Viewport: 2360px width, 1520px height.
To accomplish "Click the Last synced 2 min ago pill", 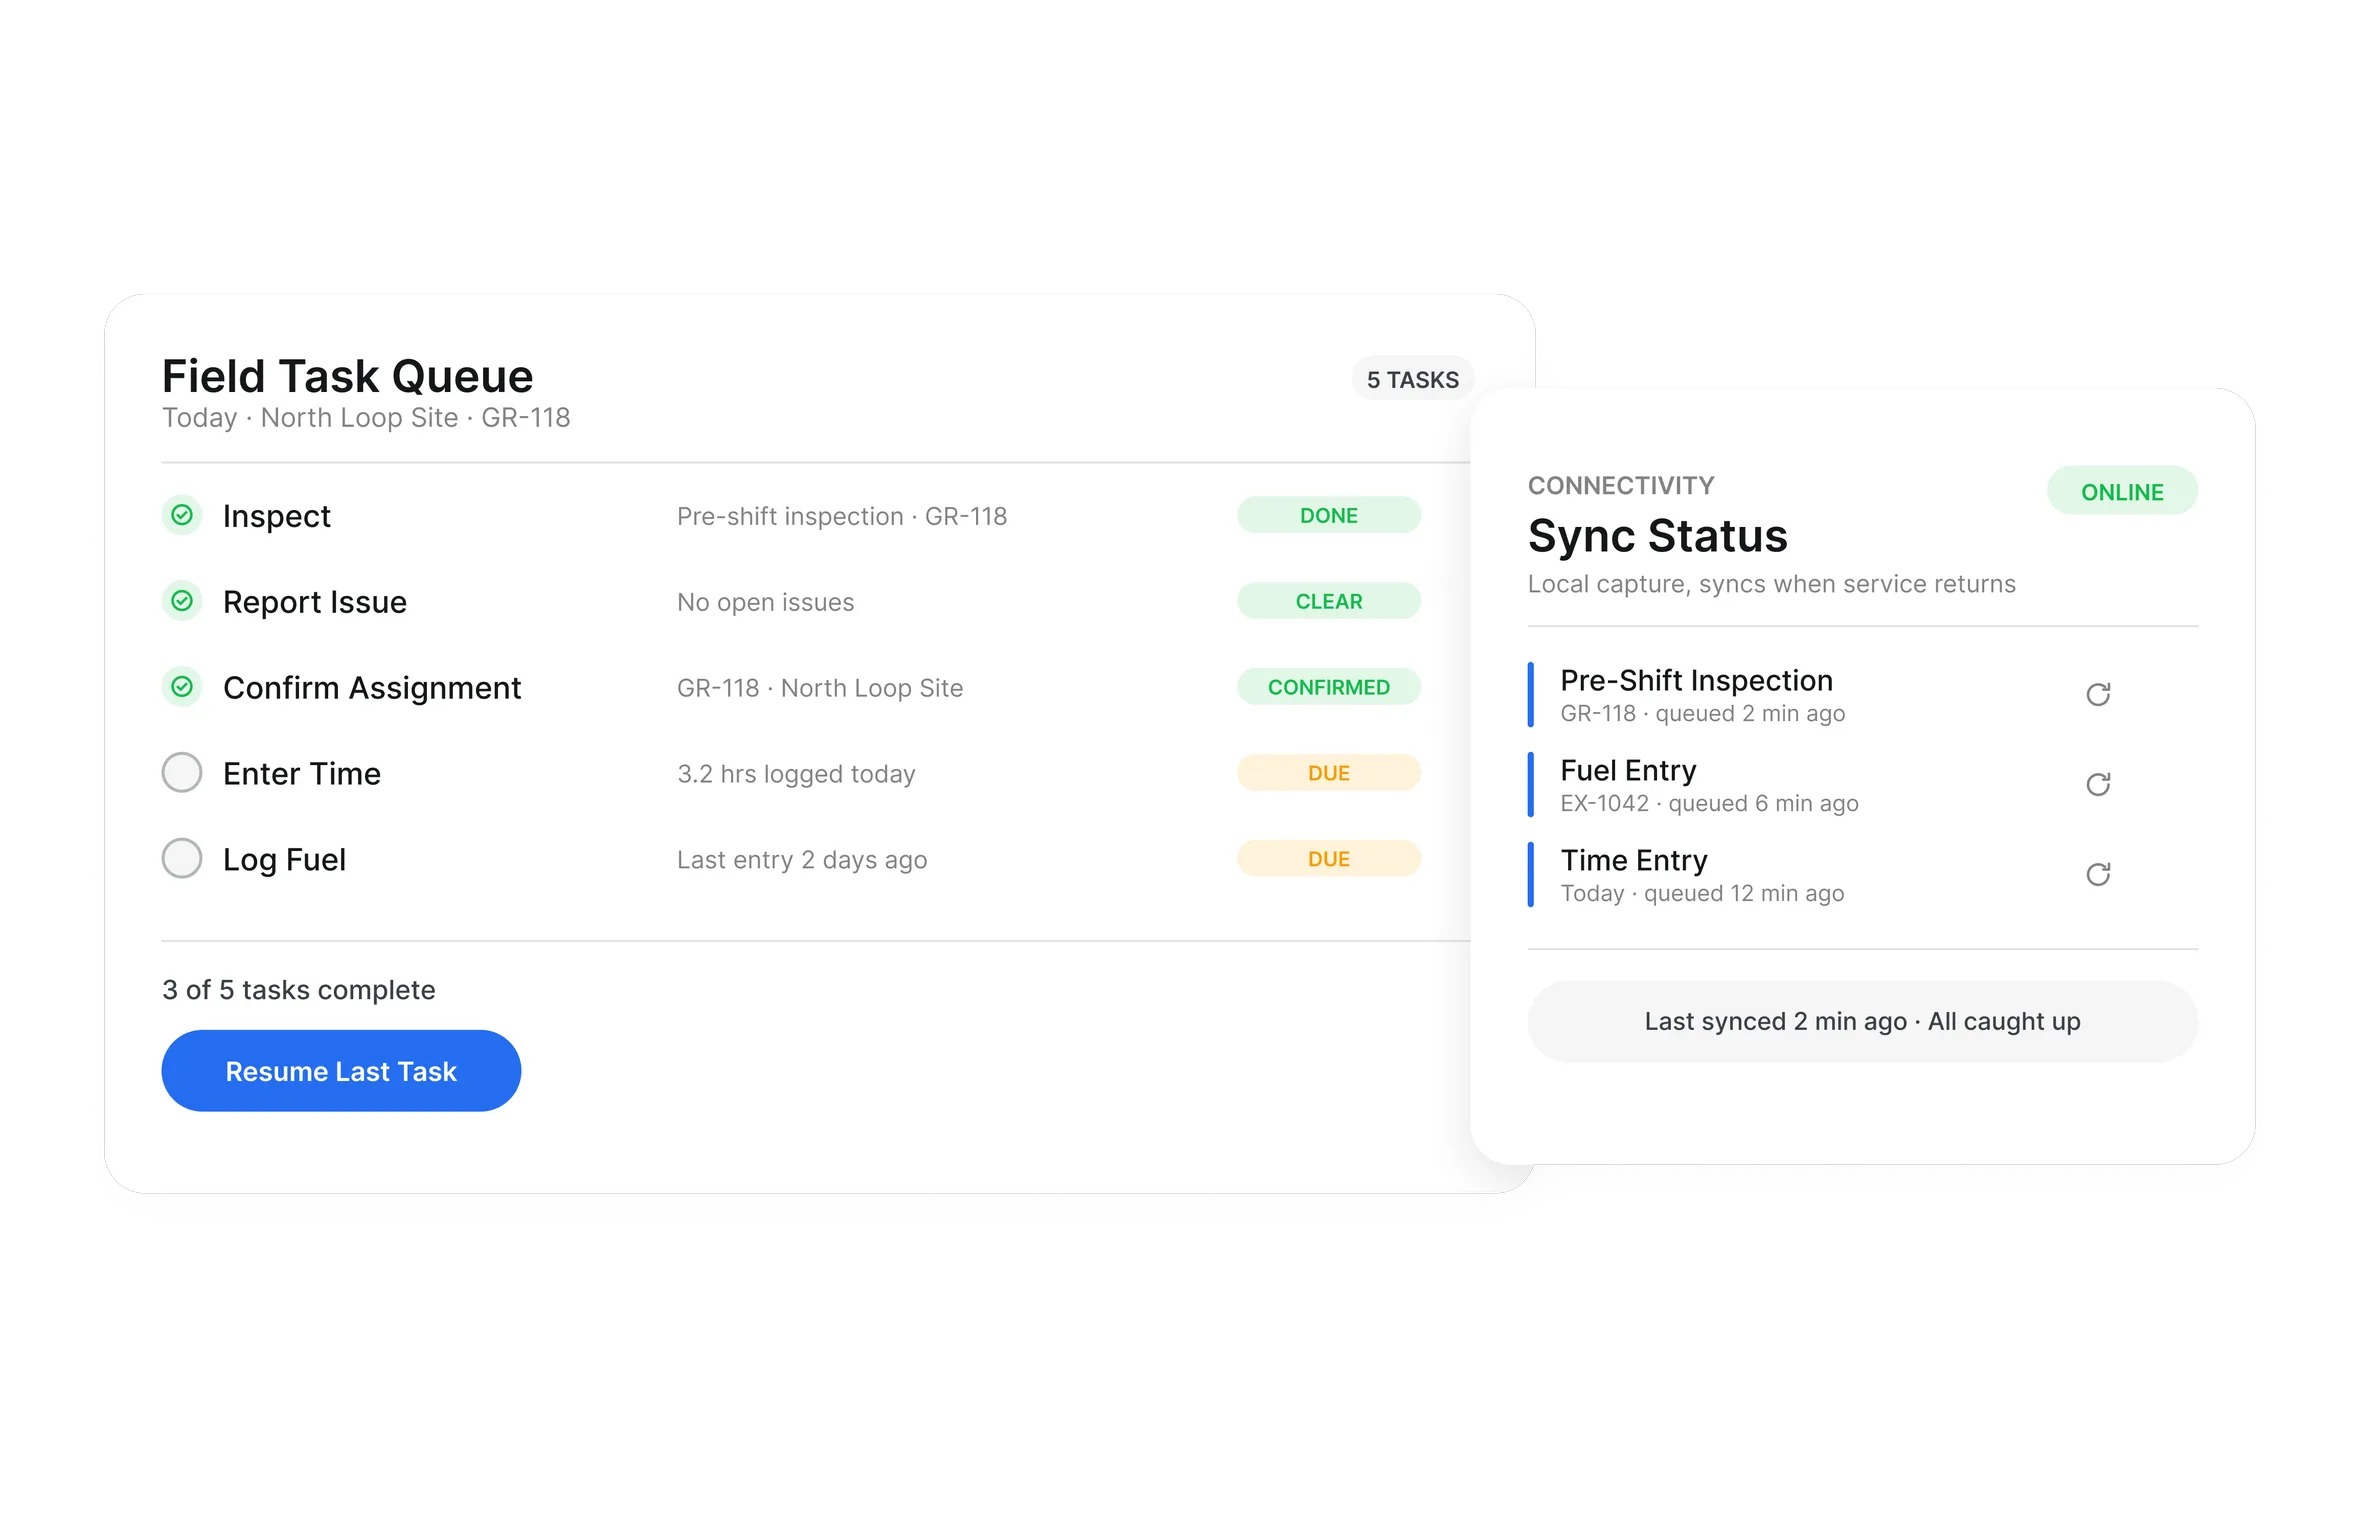I will (1862, 1021).
